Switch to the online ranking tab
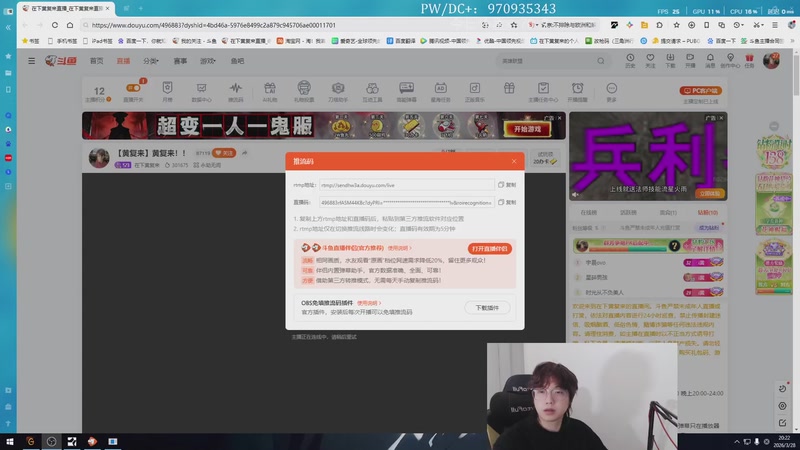This screenshot has height=450, width=800. (588, 212)
